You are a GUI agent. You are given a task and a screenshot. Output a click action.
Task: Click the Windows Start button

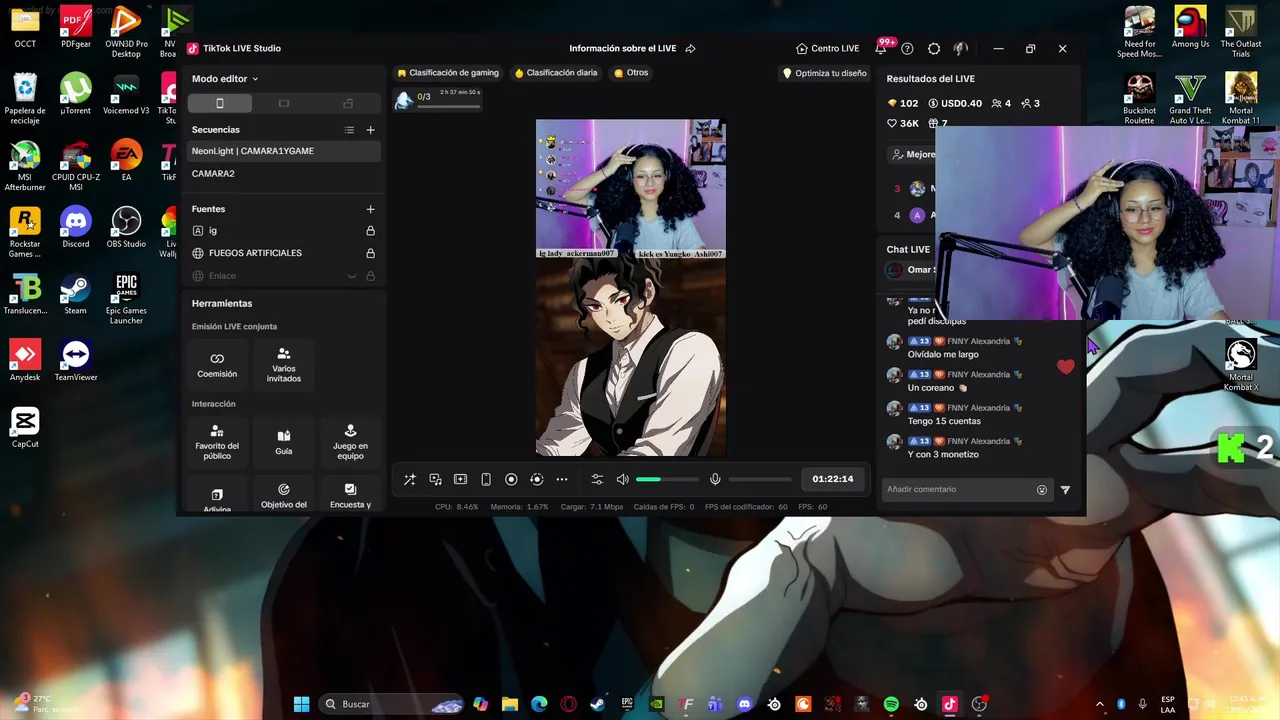click(x=301, y=704)
